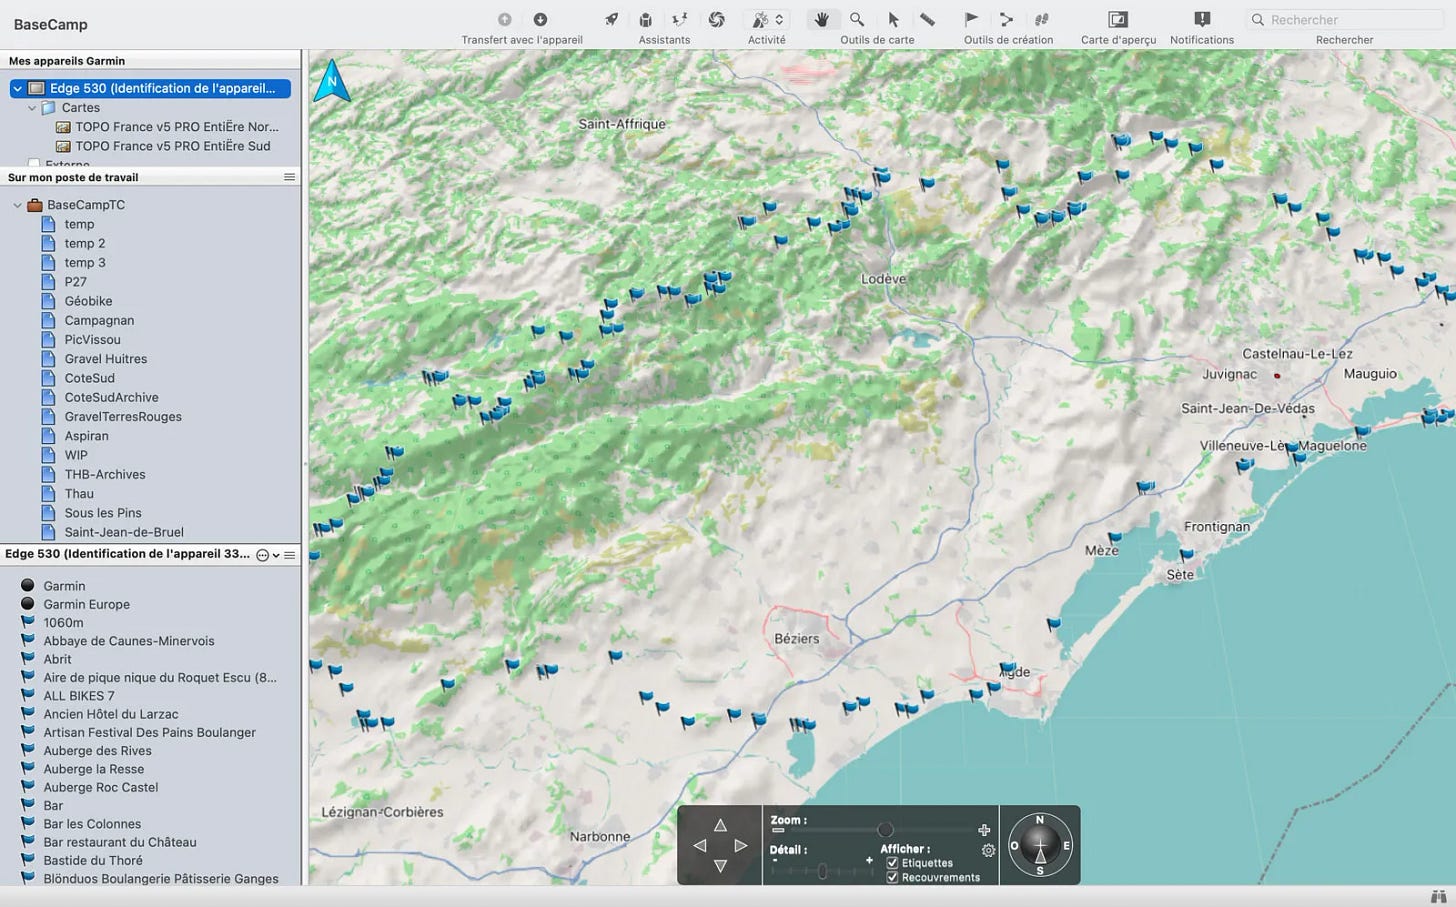Viewport: 1456px width, 907px height.
Task: Click the blue north arrow on map
Action: click(332, 81)
